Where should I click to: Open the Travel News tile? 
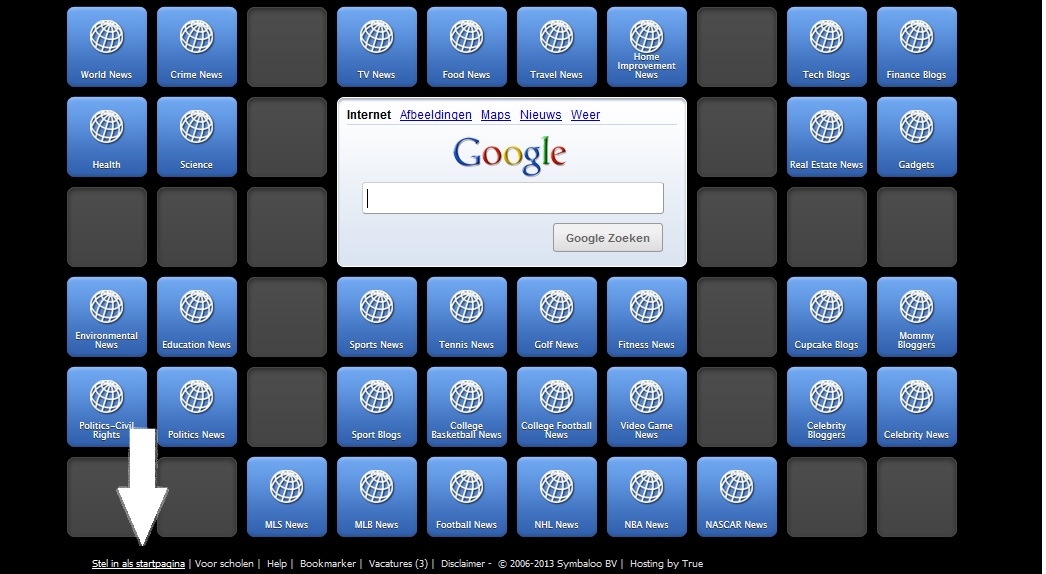pos(557,47)
